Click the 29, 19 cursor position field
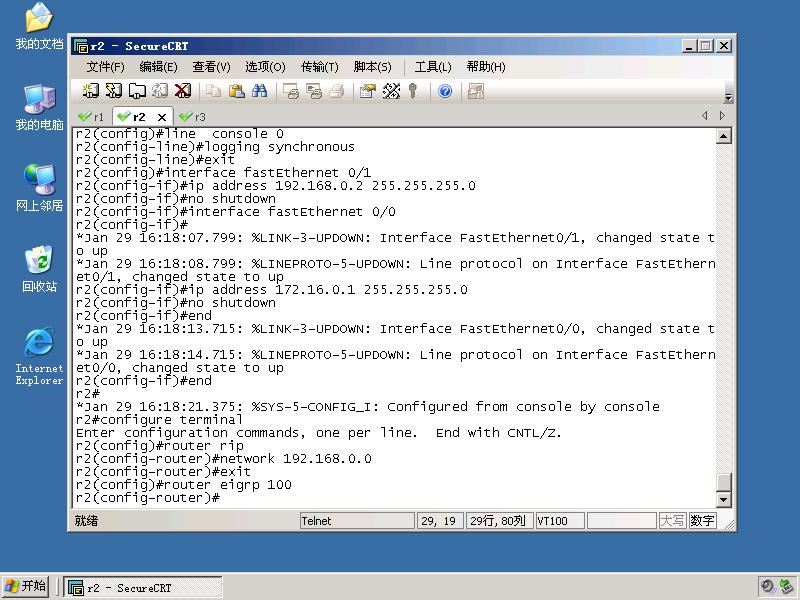This screenshot has height=600, width=800. click(x=440, y=521)
